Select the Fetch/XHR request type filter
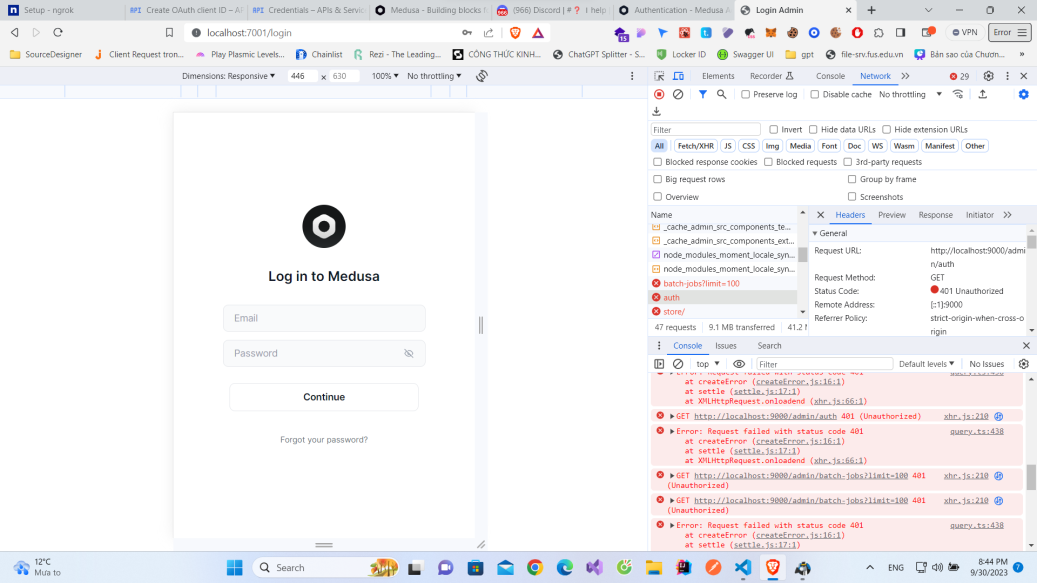 694,145
